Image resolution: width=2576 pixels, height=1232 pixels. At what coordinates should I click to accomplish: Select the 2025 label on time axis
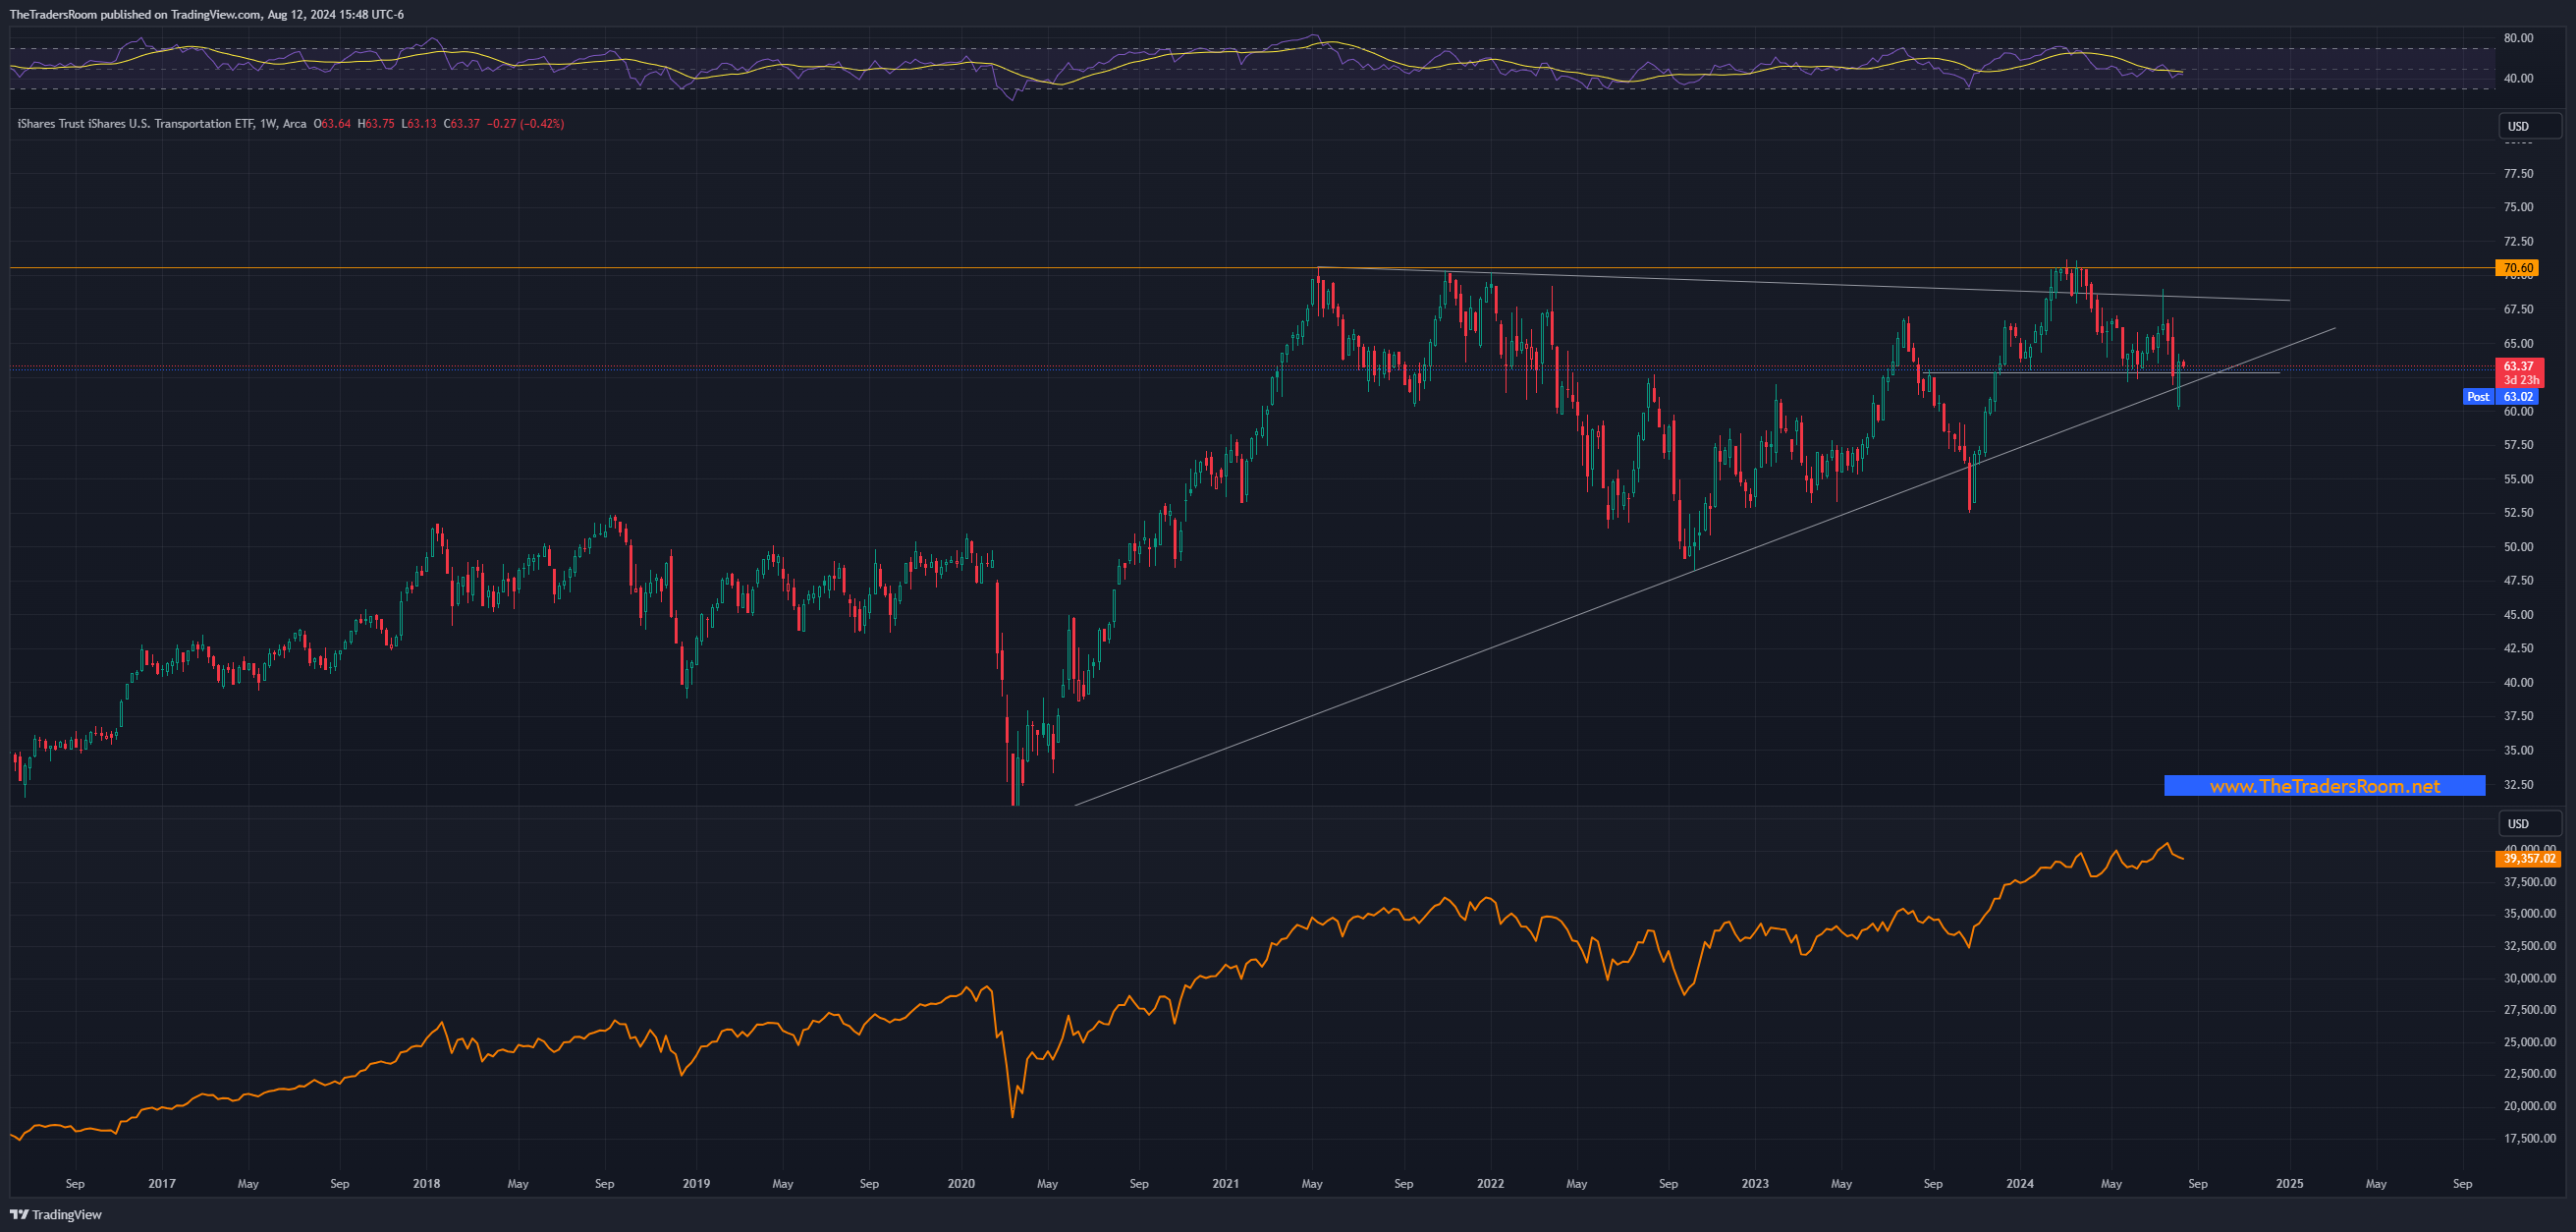pos(2289,1183)
